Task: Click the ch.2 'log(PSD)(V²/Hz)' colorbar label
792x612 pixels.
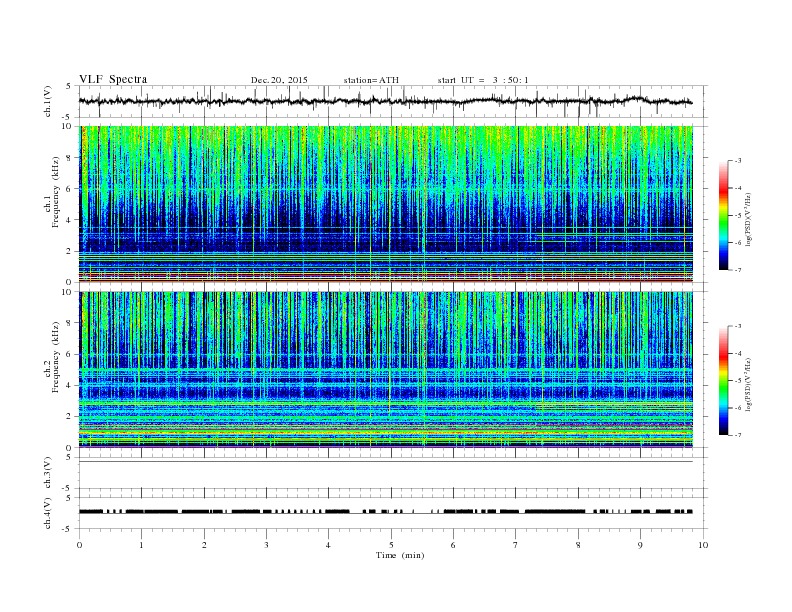Action: tap(748, 384)
